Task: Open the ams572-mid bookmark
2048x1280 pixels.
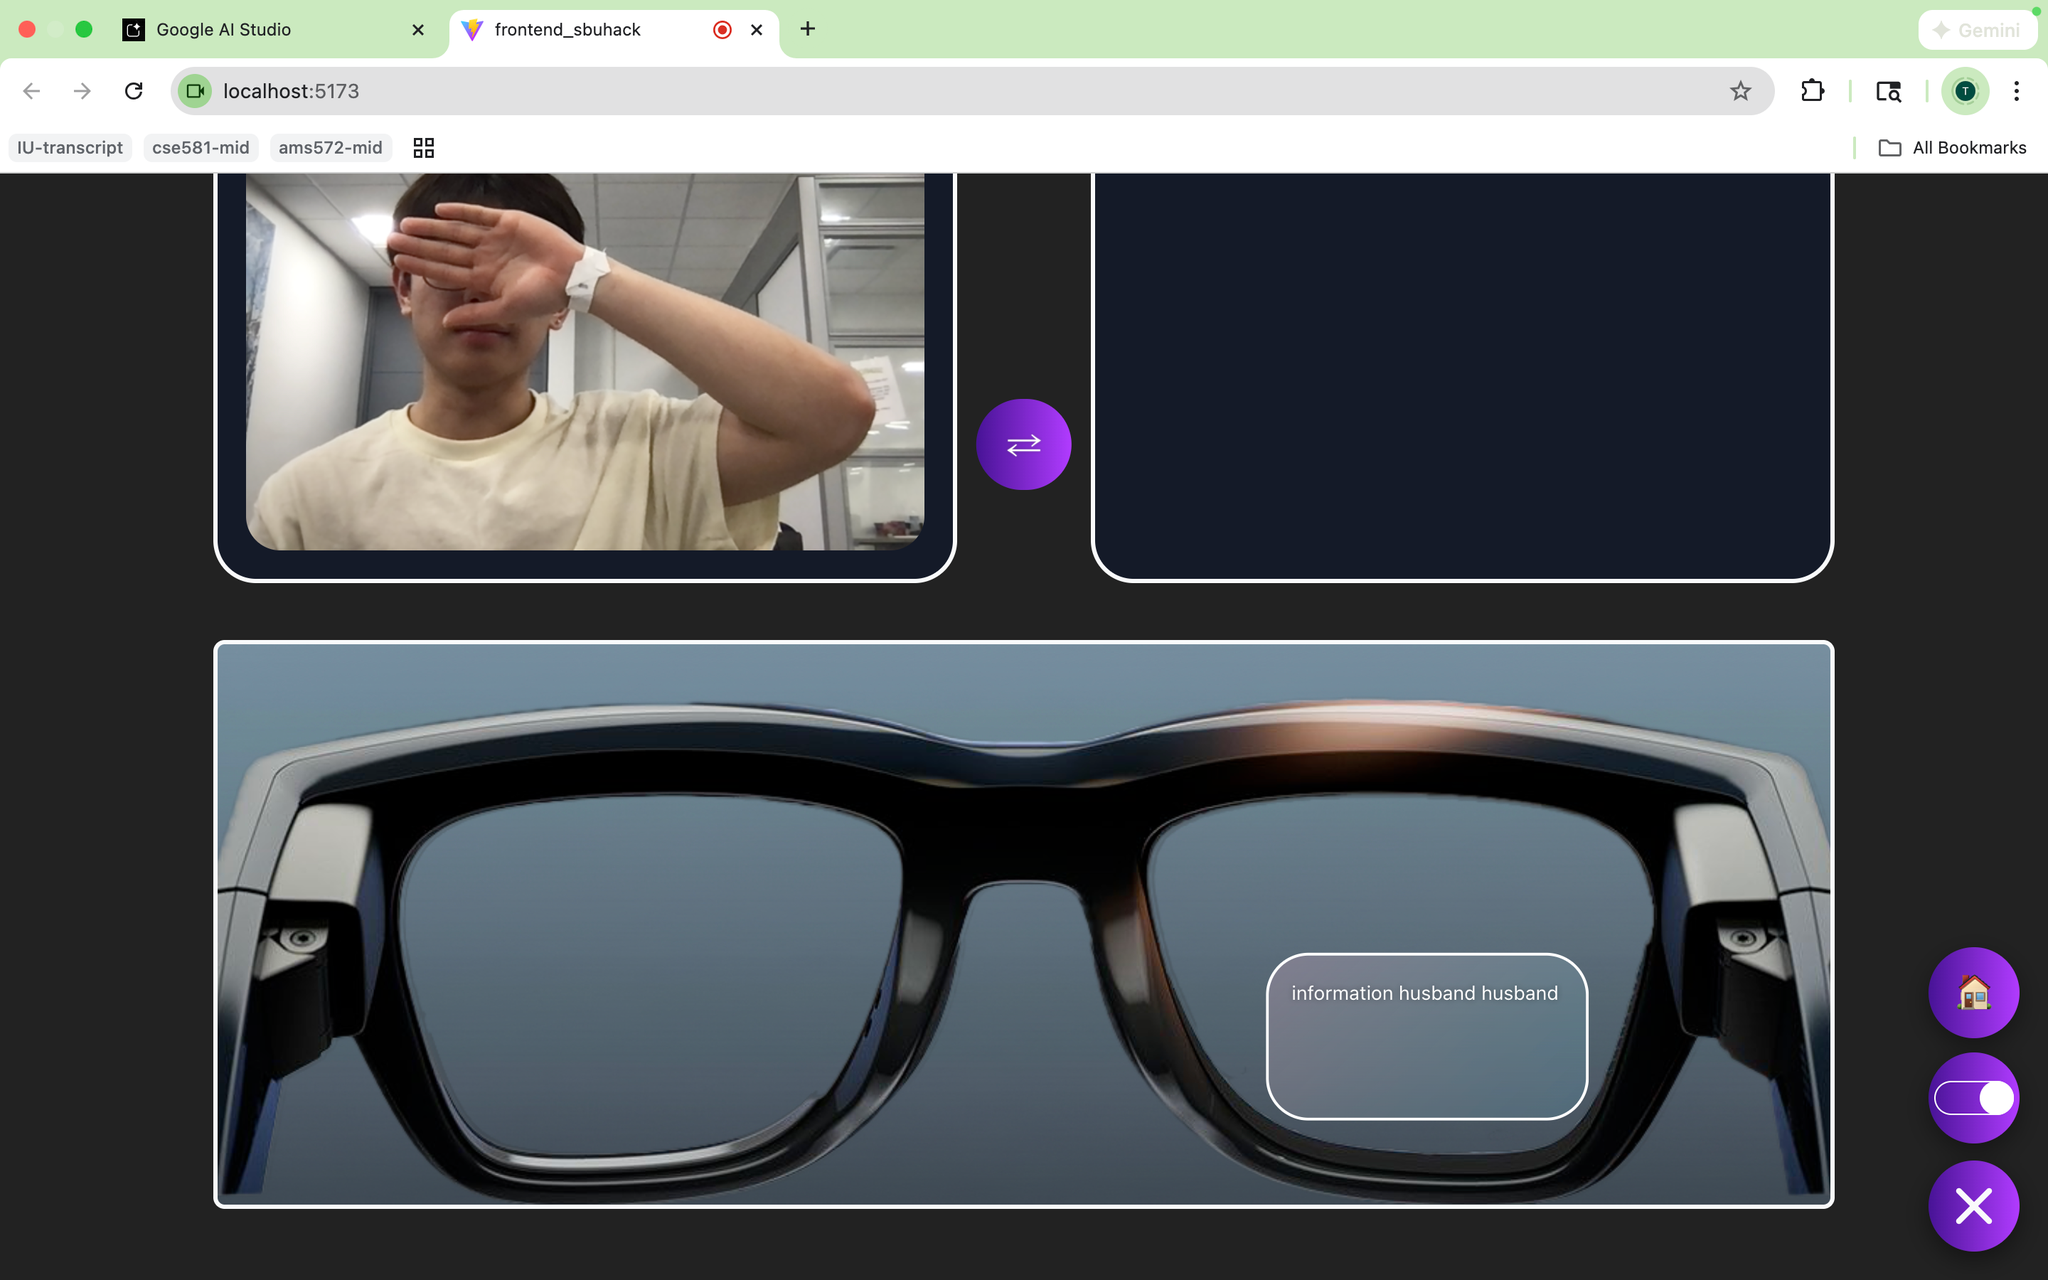Action: pos(330,148)
